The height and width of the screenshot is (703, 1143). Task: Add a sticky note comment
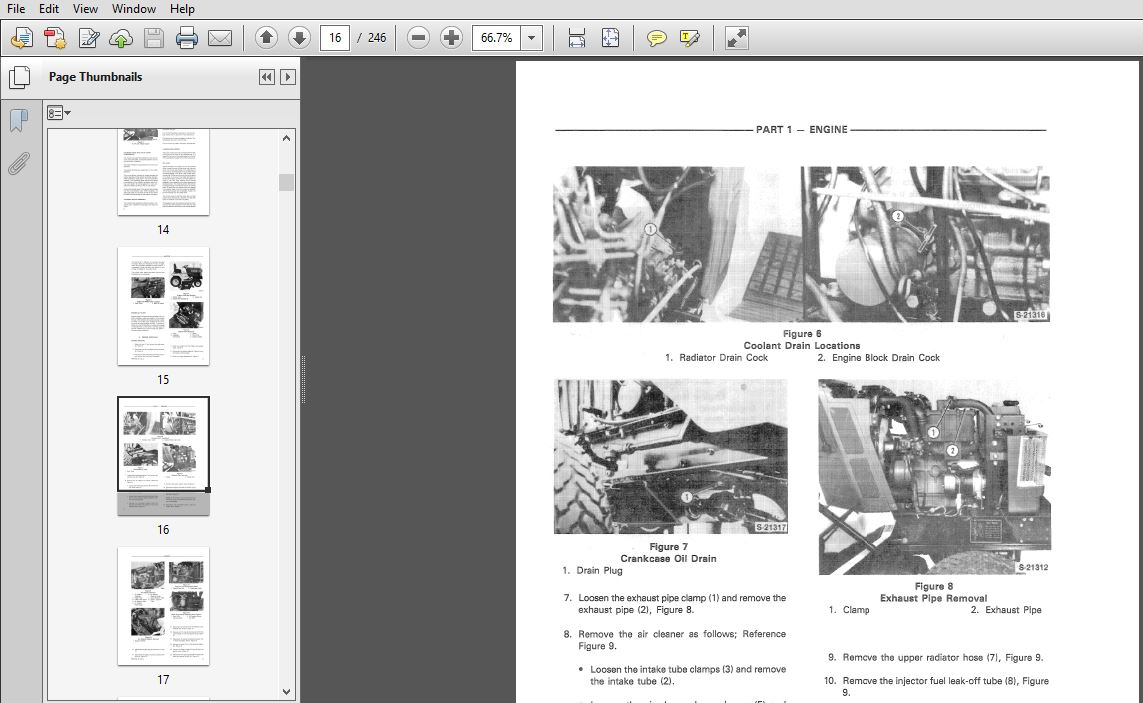click(657, 38)
